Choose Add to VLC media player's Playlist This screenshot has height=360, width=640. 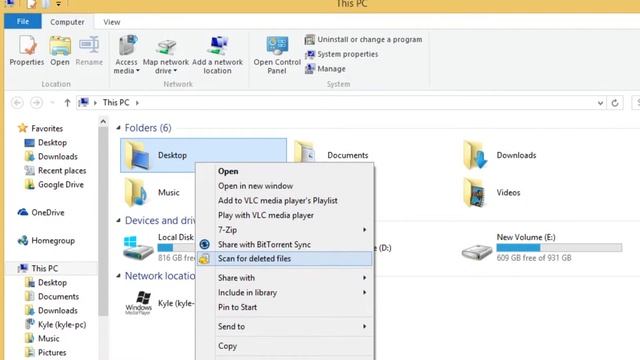[284, 200]
